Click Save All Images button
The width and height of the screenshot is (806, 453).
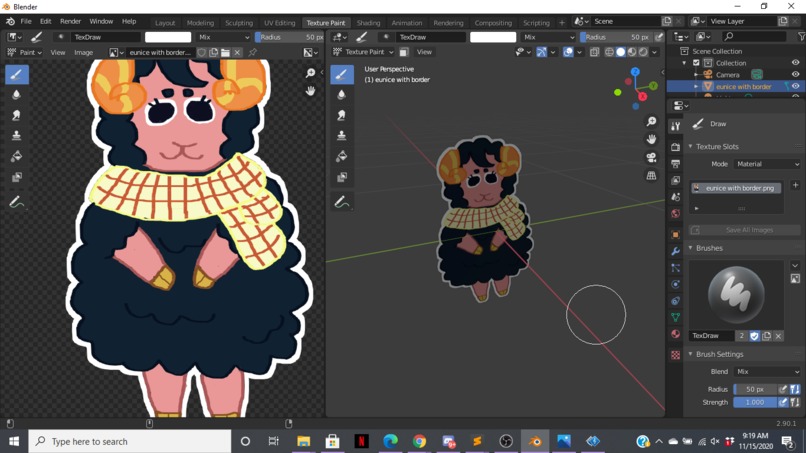click(x=745, y=230)
